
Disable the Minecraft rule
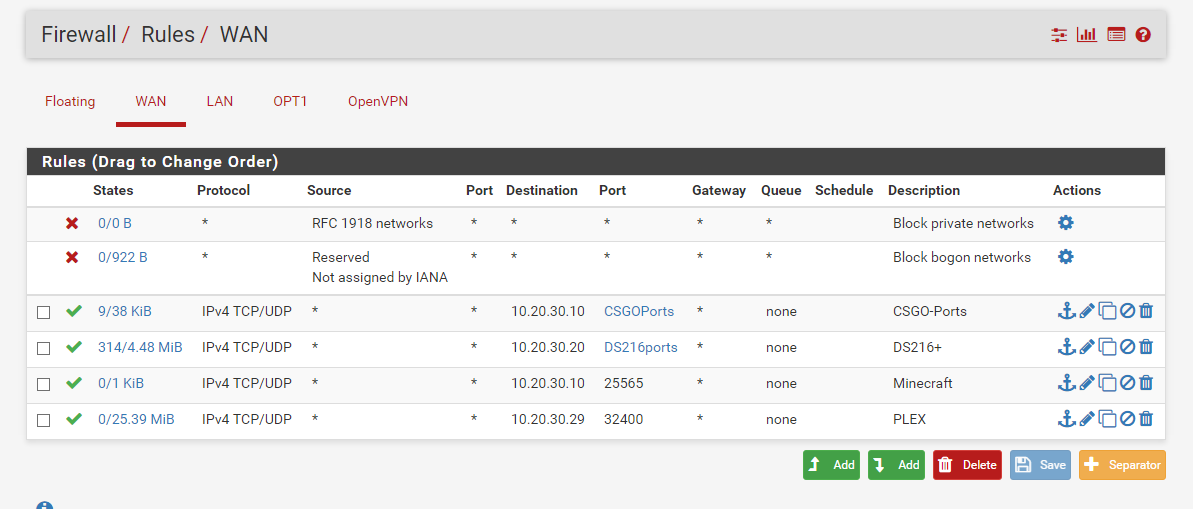[x=1128, y=383]
